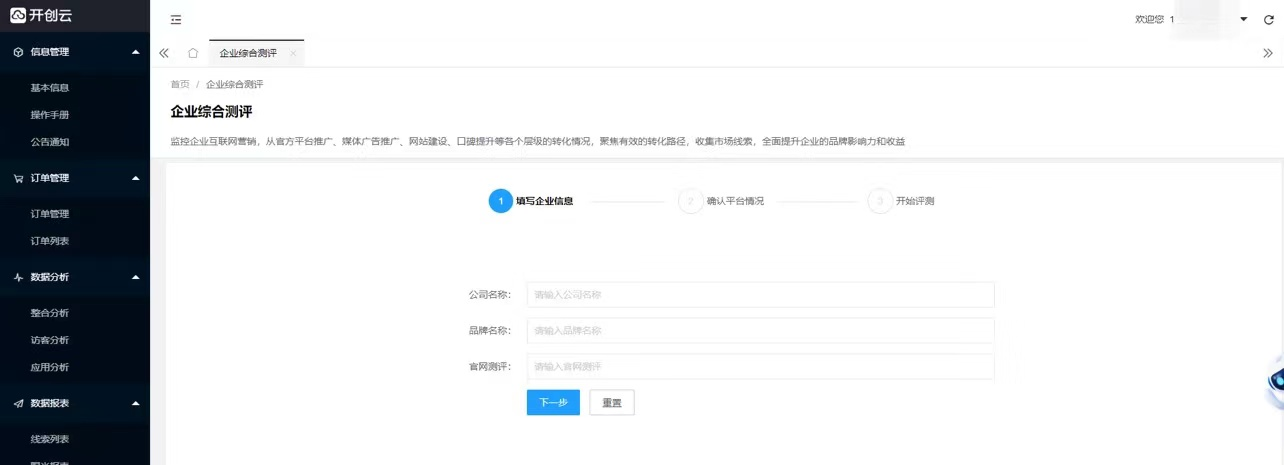Click the 首页 breadcrumb link

[x=180, y=85]
